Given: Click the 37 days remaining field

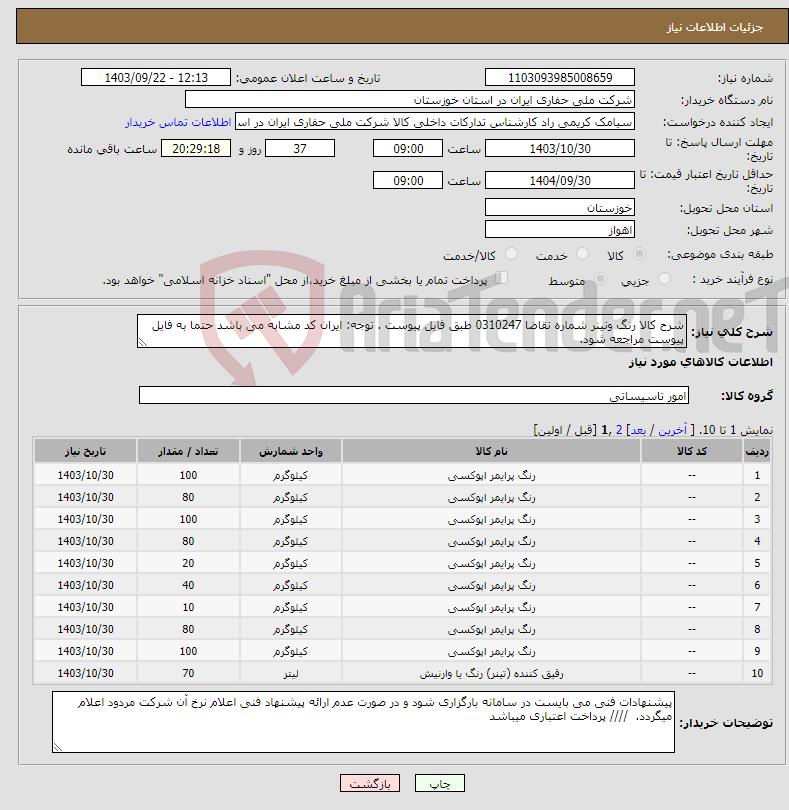Looking at the screenshot, I should point(300,149).
